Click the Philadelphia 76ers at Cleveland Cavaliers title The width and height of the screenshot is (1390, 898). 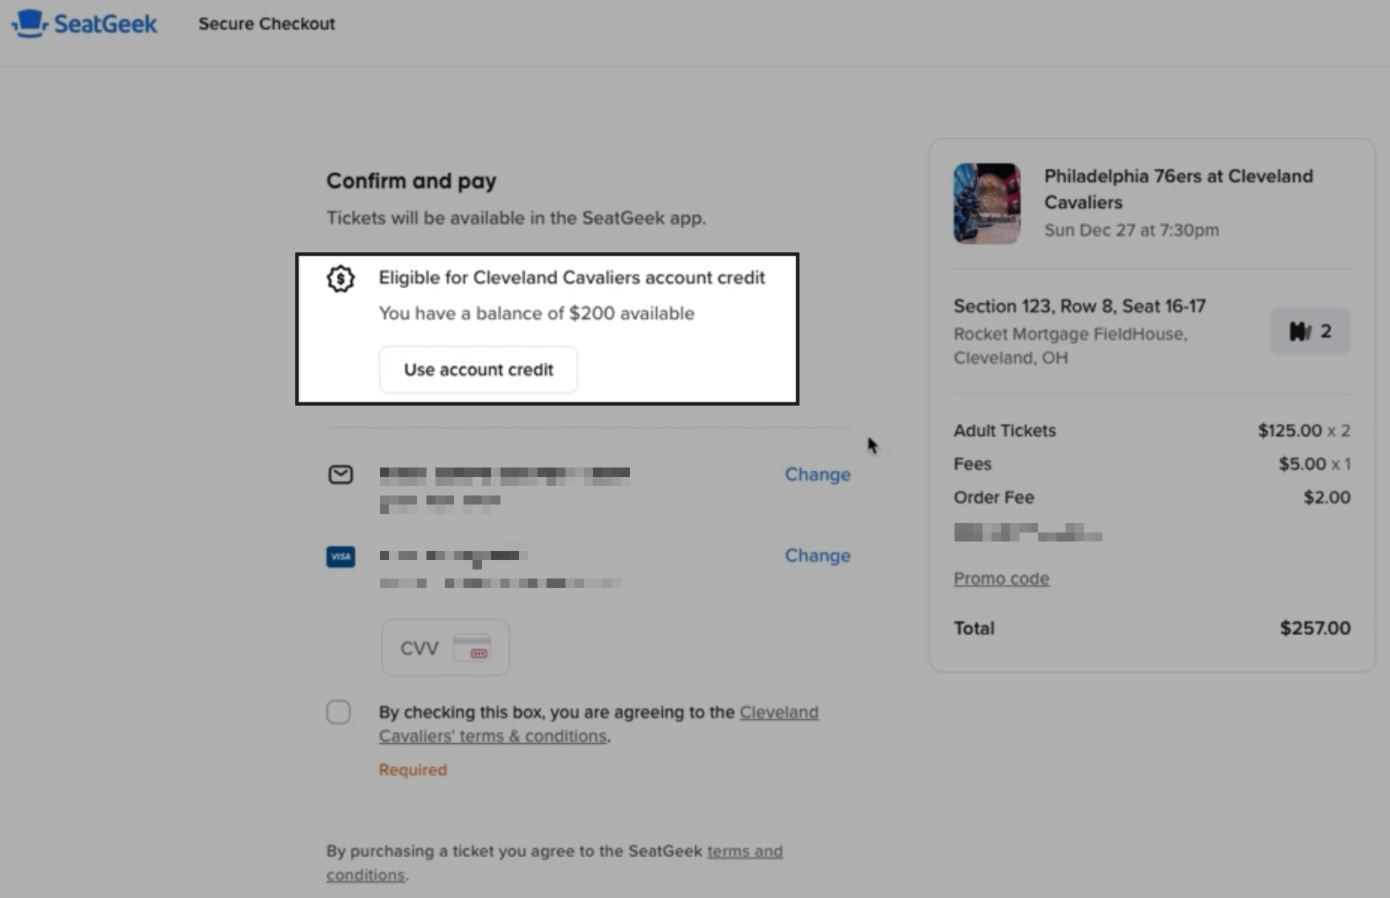(x=1178, y=188)
